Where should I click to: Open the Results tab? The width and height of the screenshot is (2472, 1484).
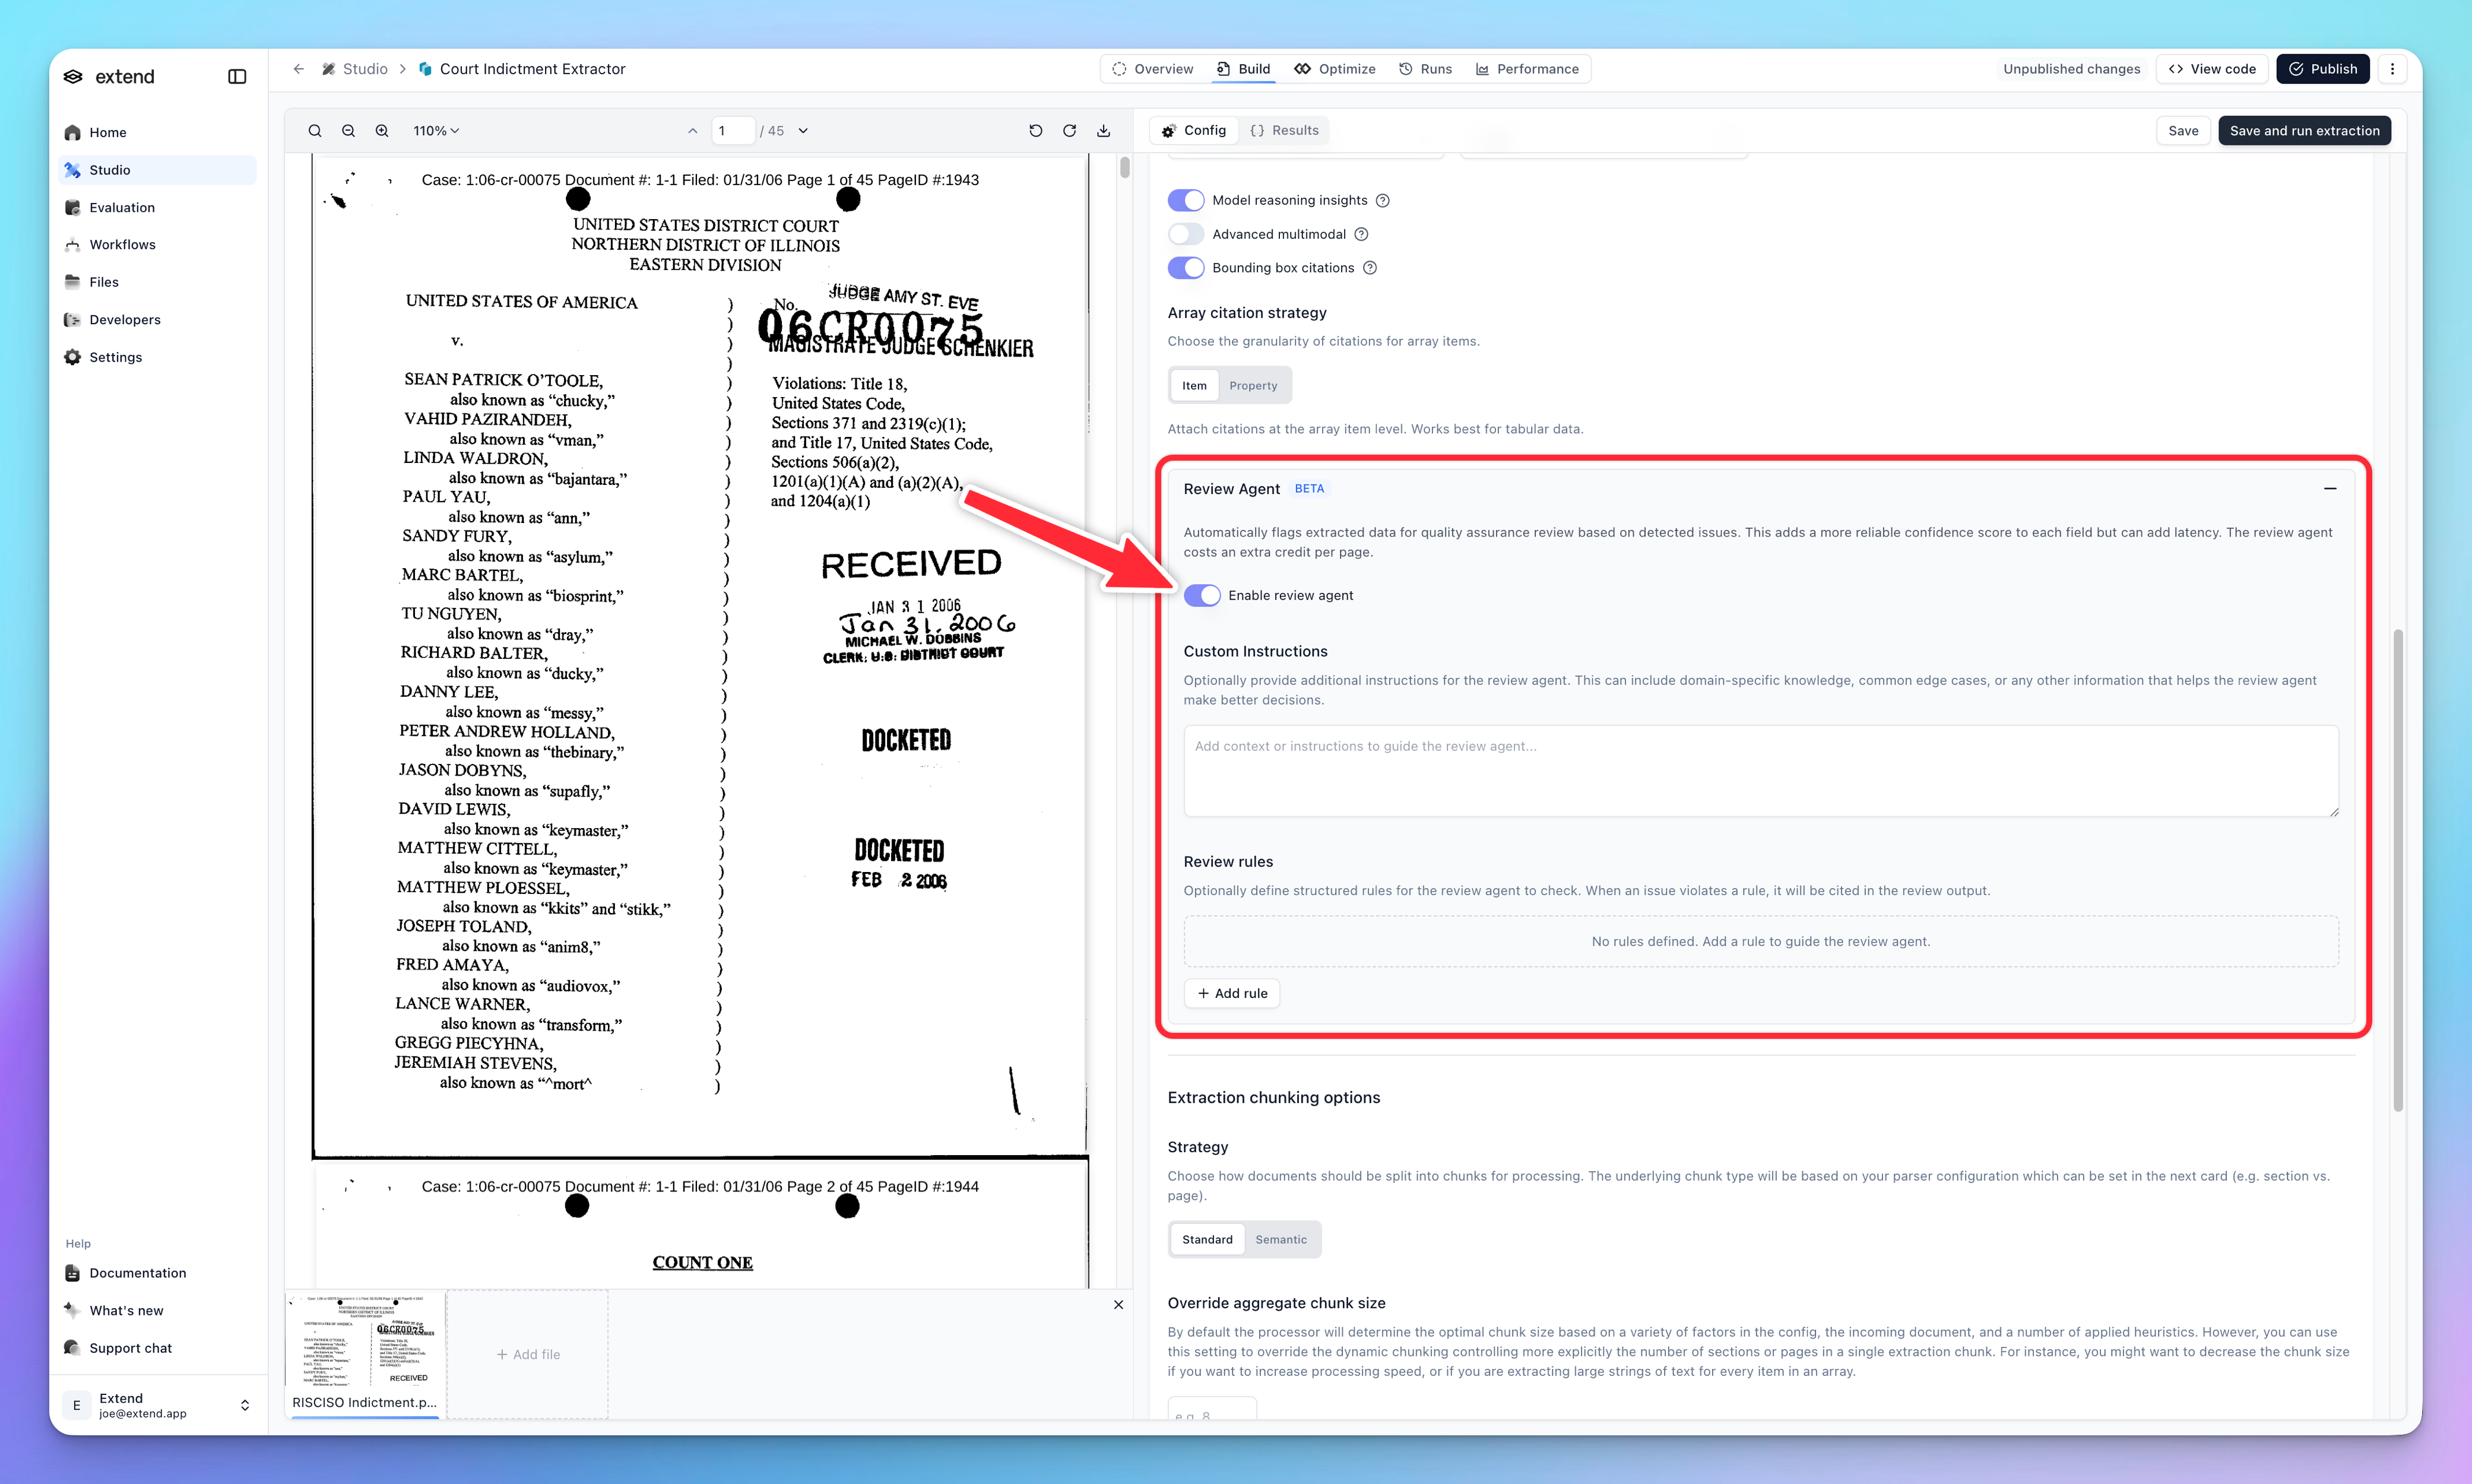[x=1285, y=131]
